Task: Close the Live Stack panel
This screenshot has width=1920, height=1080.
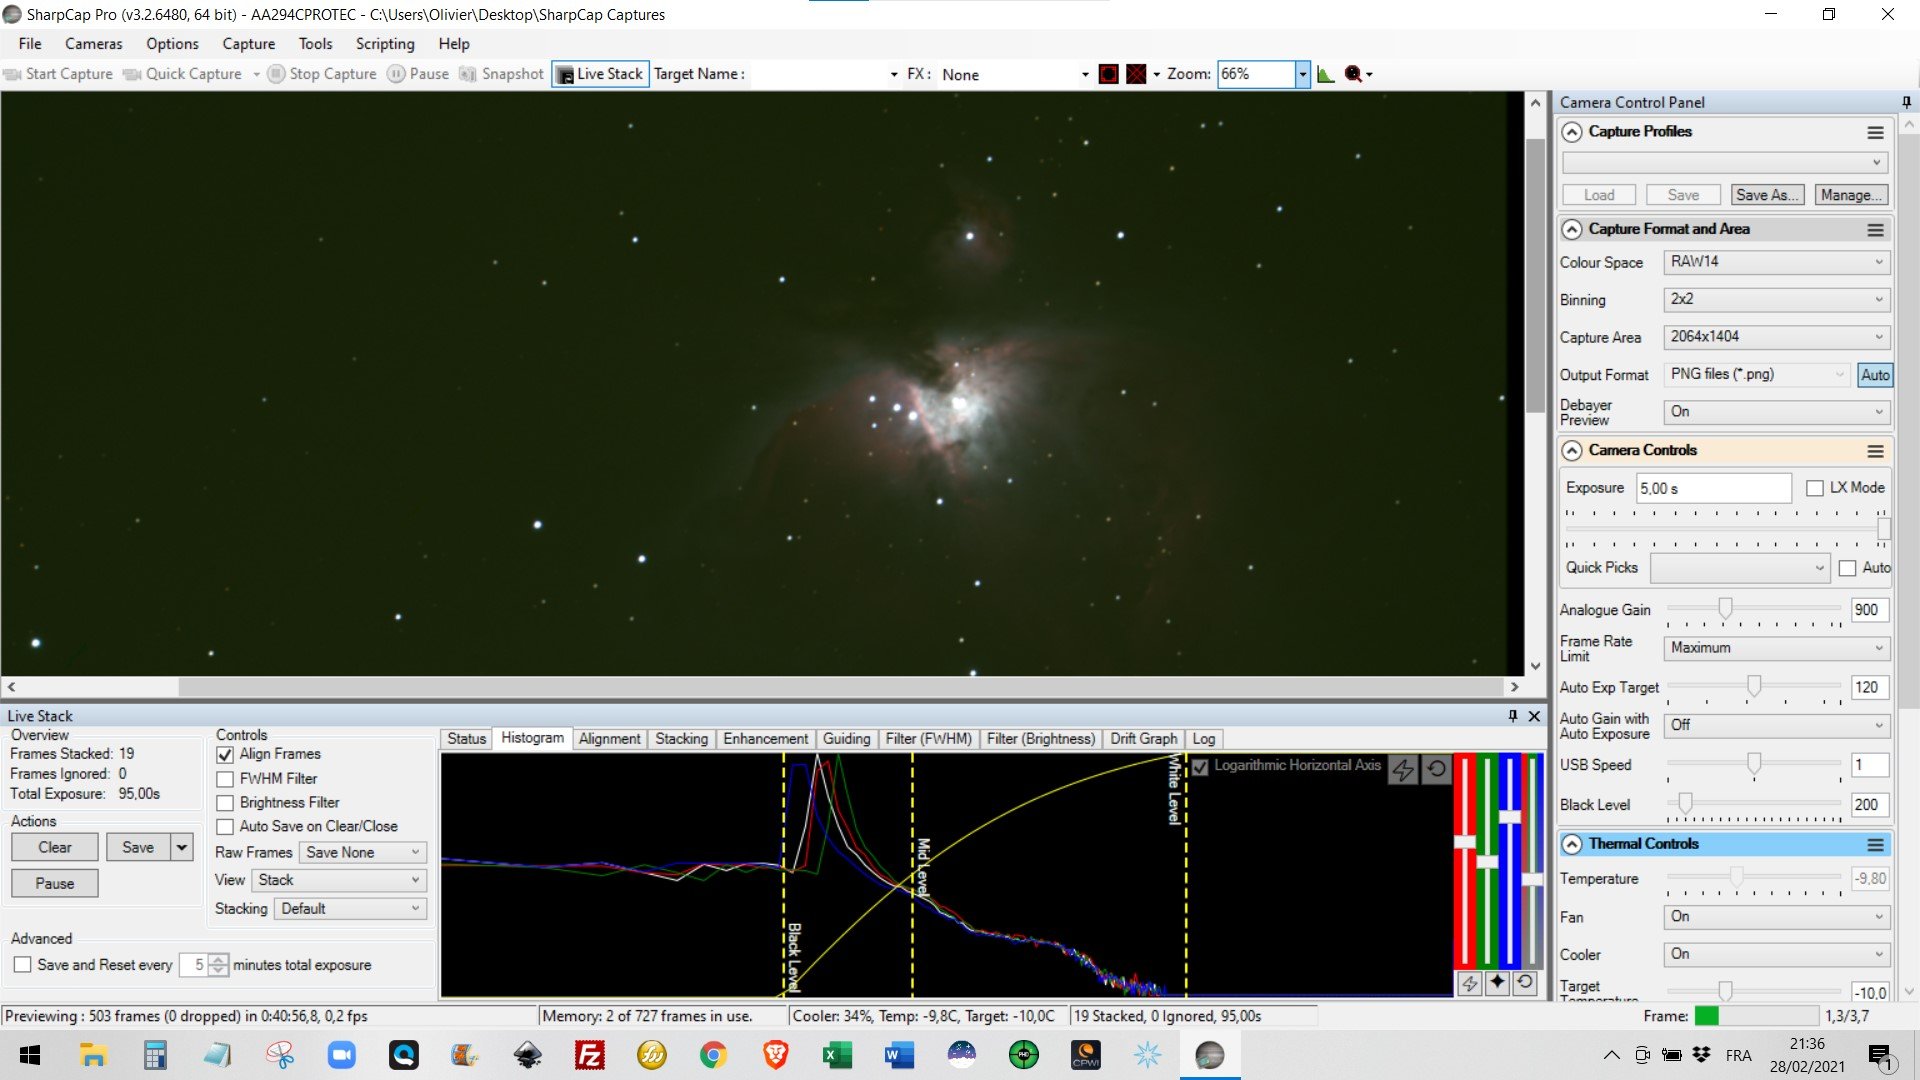Action: click(1534, 716)
